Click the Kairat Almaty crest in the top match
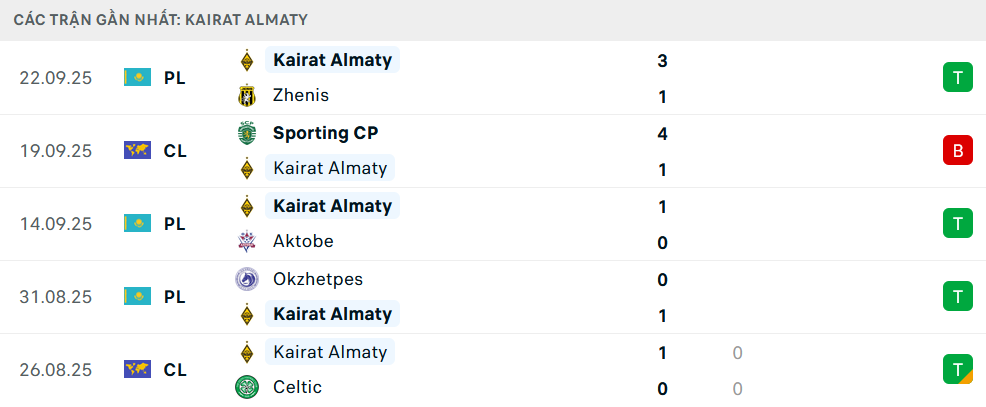Viewport: 986px width, 407px height. pos(246,60)
